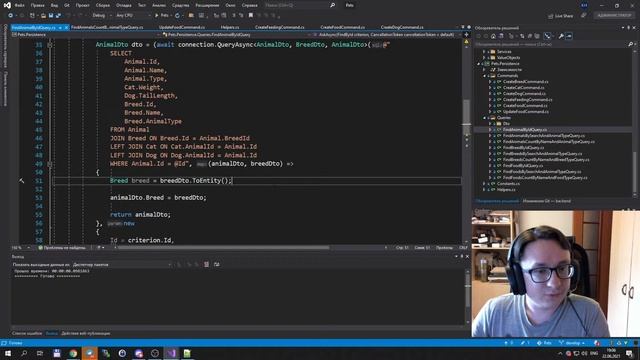This screenshot has width=640, height=360.
Task: Open the Output source dropdown
Action: 122,264
